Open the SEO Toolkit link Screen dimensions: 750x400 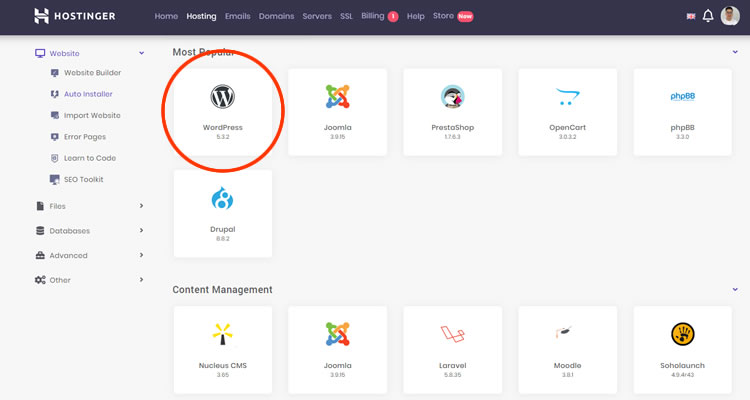(84, 179)
